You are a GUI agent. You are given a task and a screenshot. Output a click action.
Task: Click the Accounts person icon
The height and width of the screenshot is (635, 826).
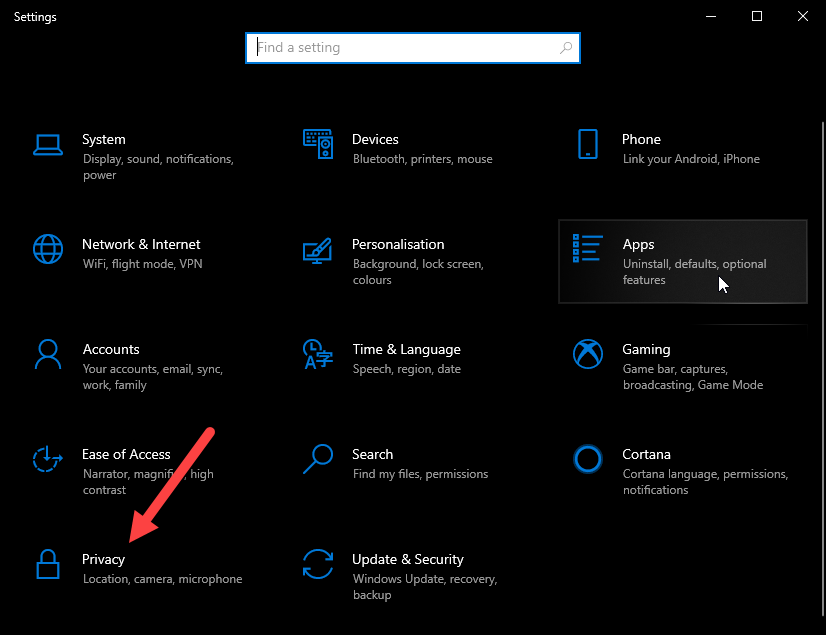pyautogui.click(x=48, y=354)
